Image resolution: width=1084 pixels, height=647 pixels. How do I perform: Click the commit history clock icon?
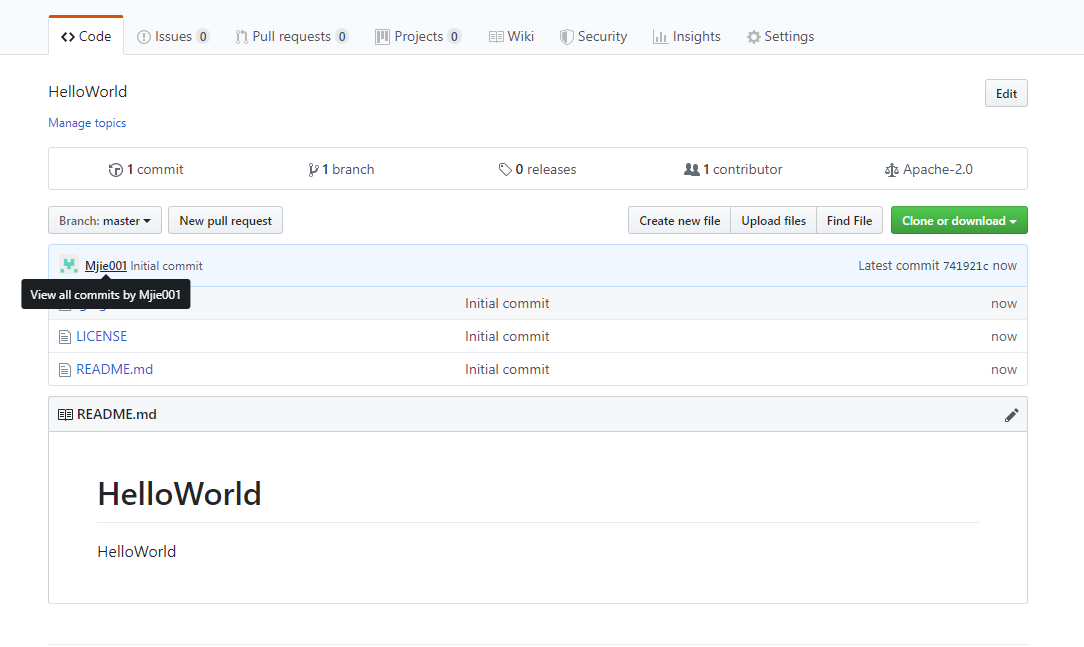115,170
